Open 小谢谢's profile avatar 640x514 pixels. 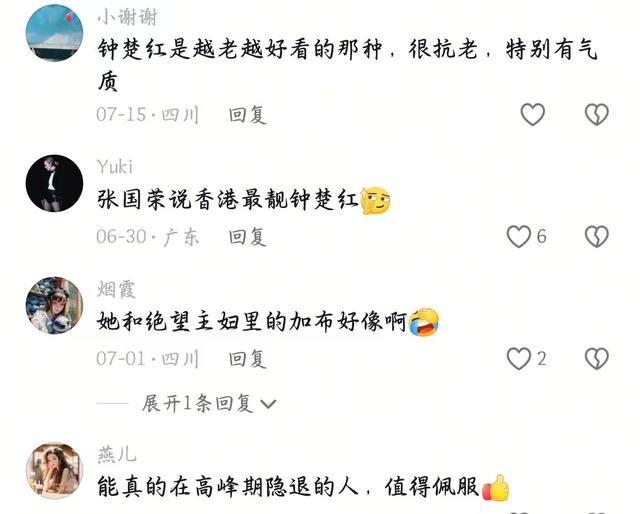[x=54, y=33]
